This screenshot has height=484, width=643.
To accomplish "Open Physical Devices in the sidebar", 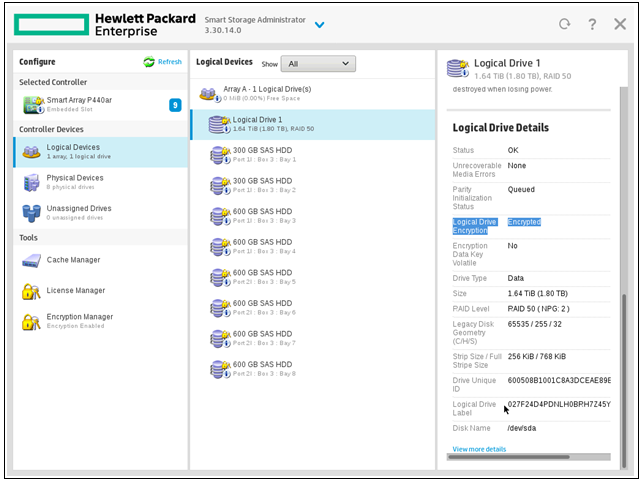I will (x=100, y=182).
